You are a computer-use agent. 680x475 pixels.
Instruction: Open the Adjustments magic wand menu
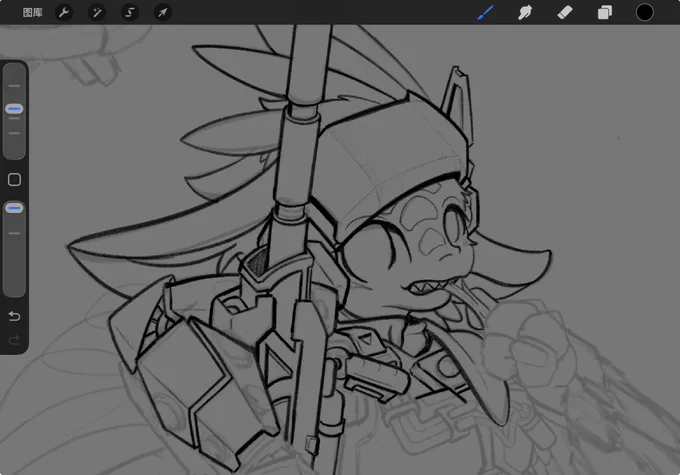[97, 13]
